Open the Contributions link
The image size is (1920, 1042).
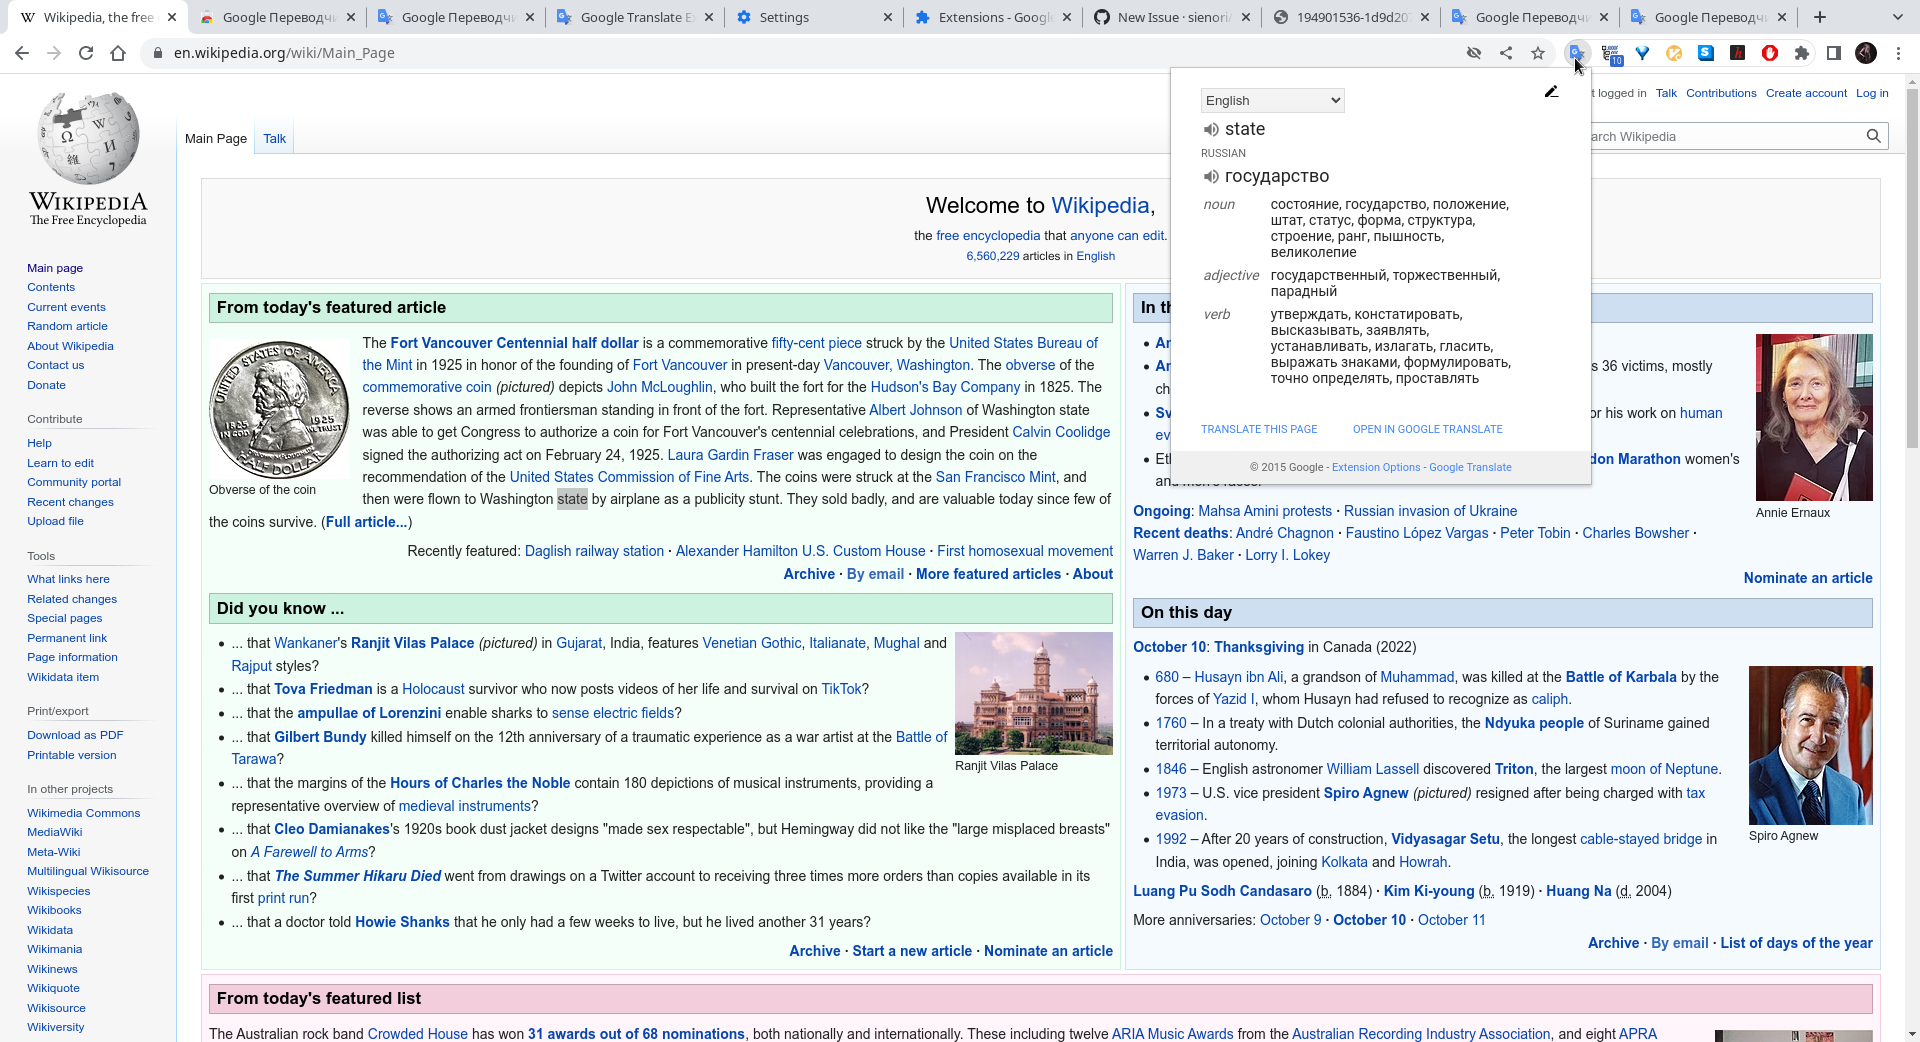(1721, 93)
